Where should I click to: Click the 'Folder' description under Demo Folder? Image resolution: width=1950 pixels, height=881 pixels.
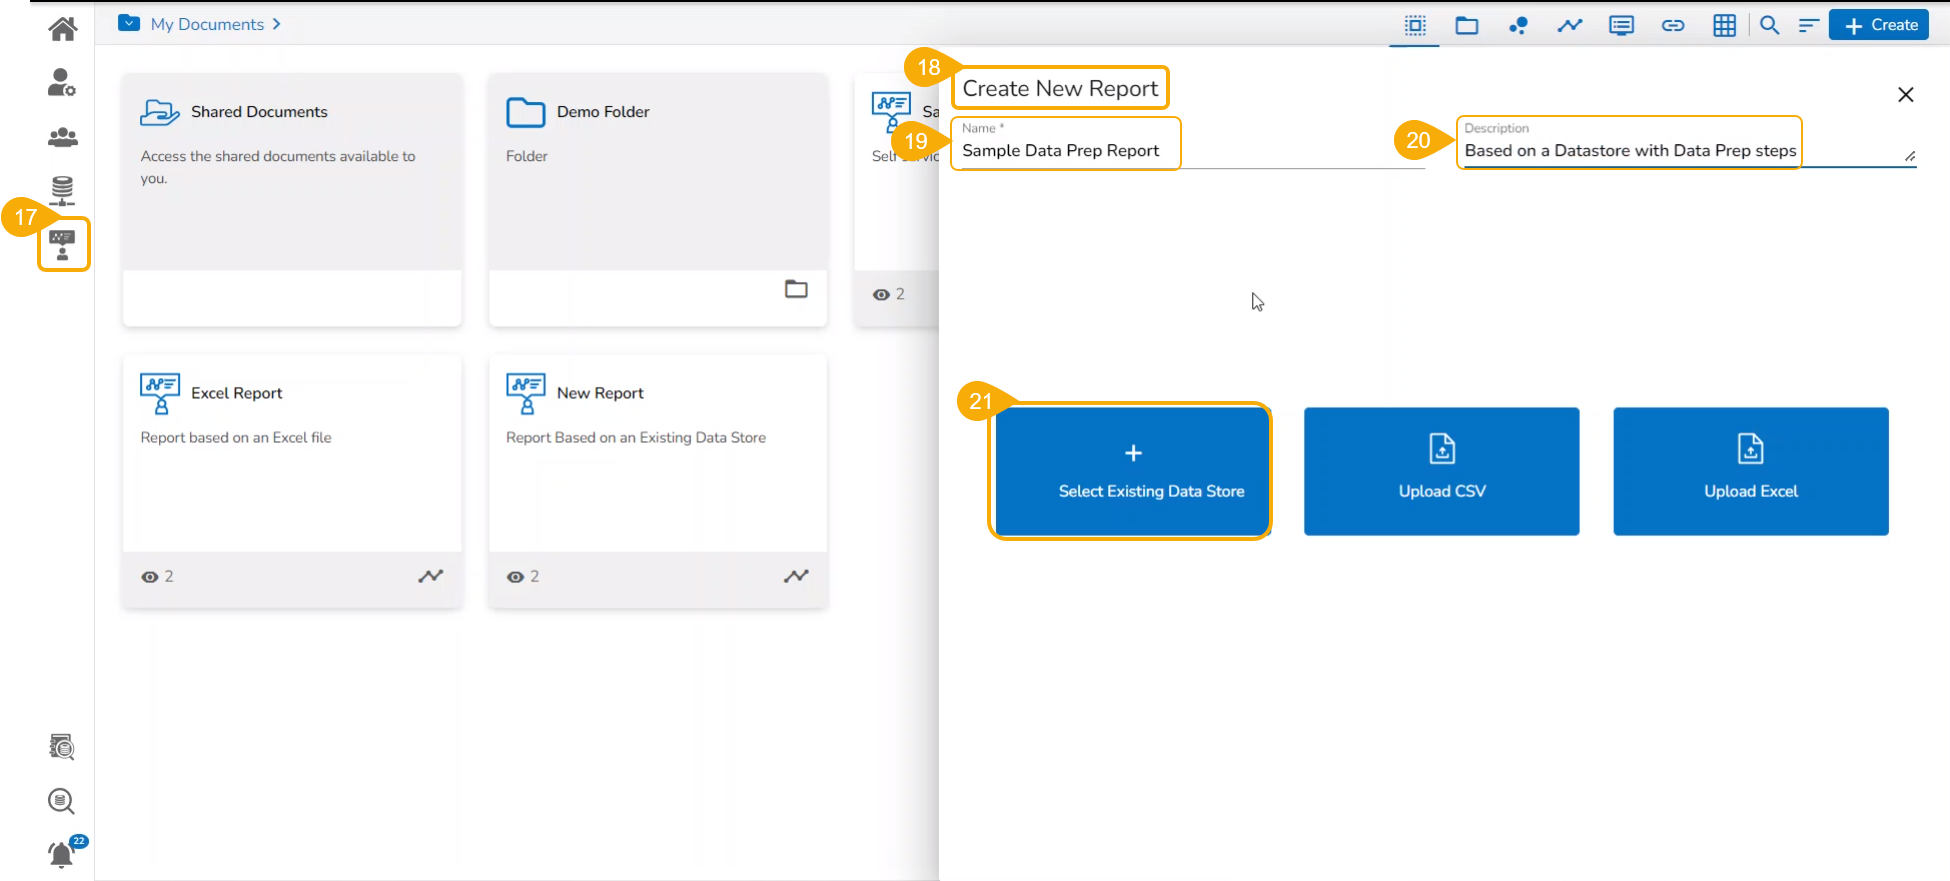[x=527, y=156]
